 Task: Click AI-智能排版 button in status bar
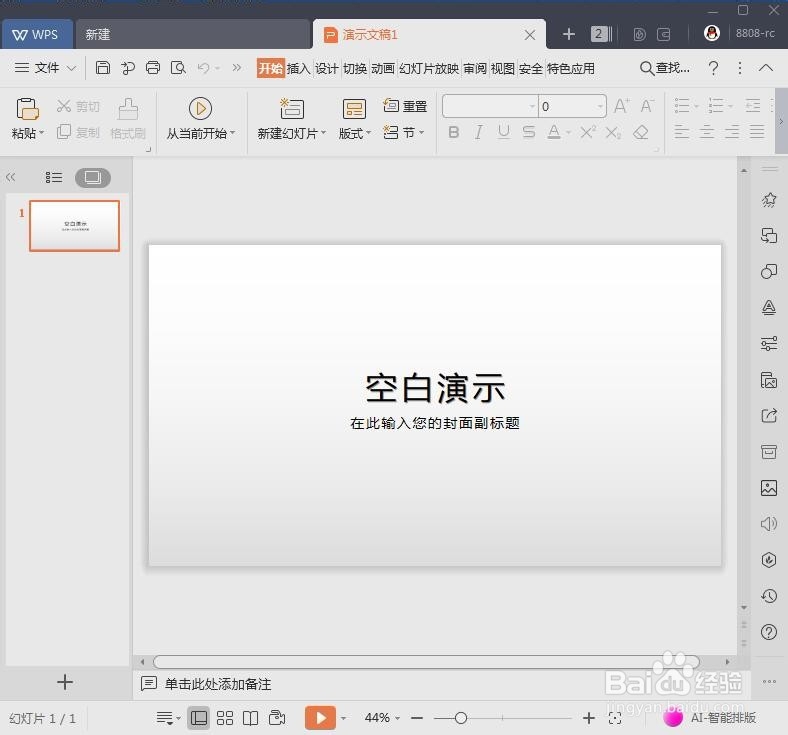[x=710, y=717]
